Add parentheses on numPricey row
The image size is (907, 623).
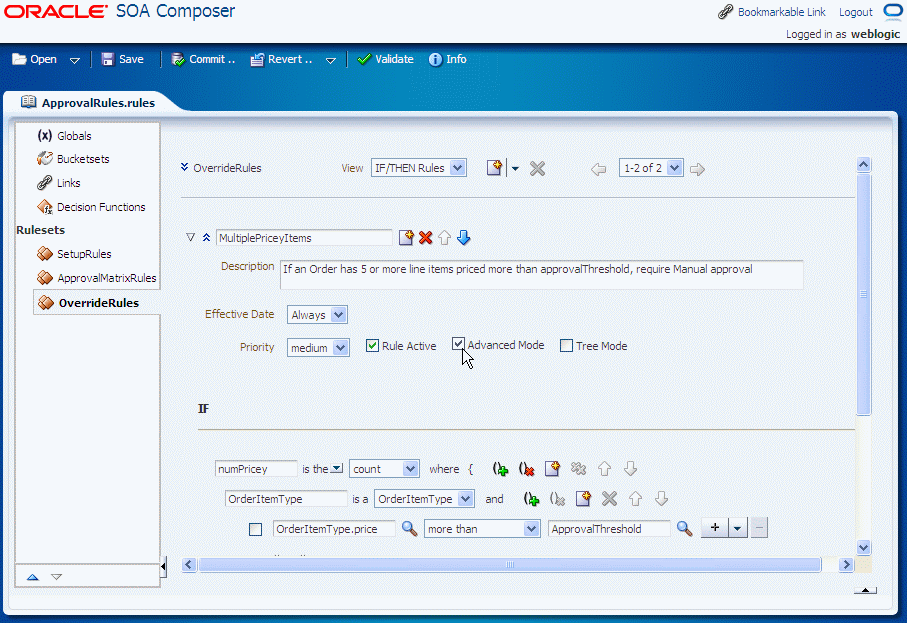coord(500,469)
